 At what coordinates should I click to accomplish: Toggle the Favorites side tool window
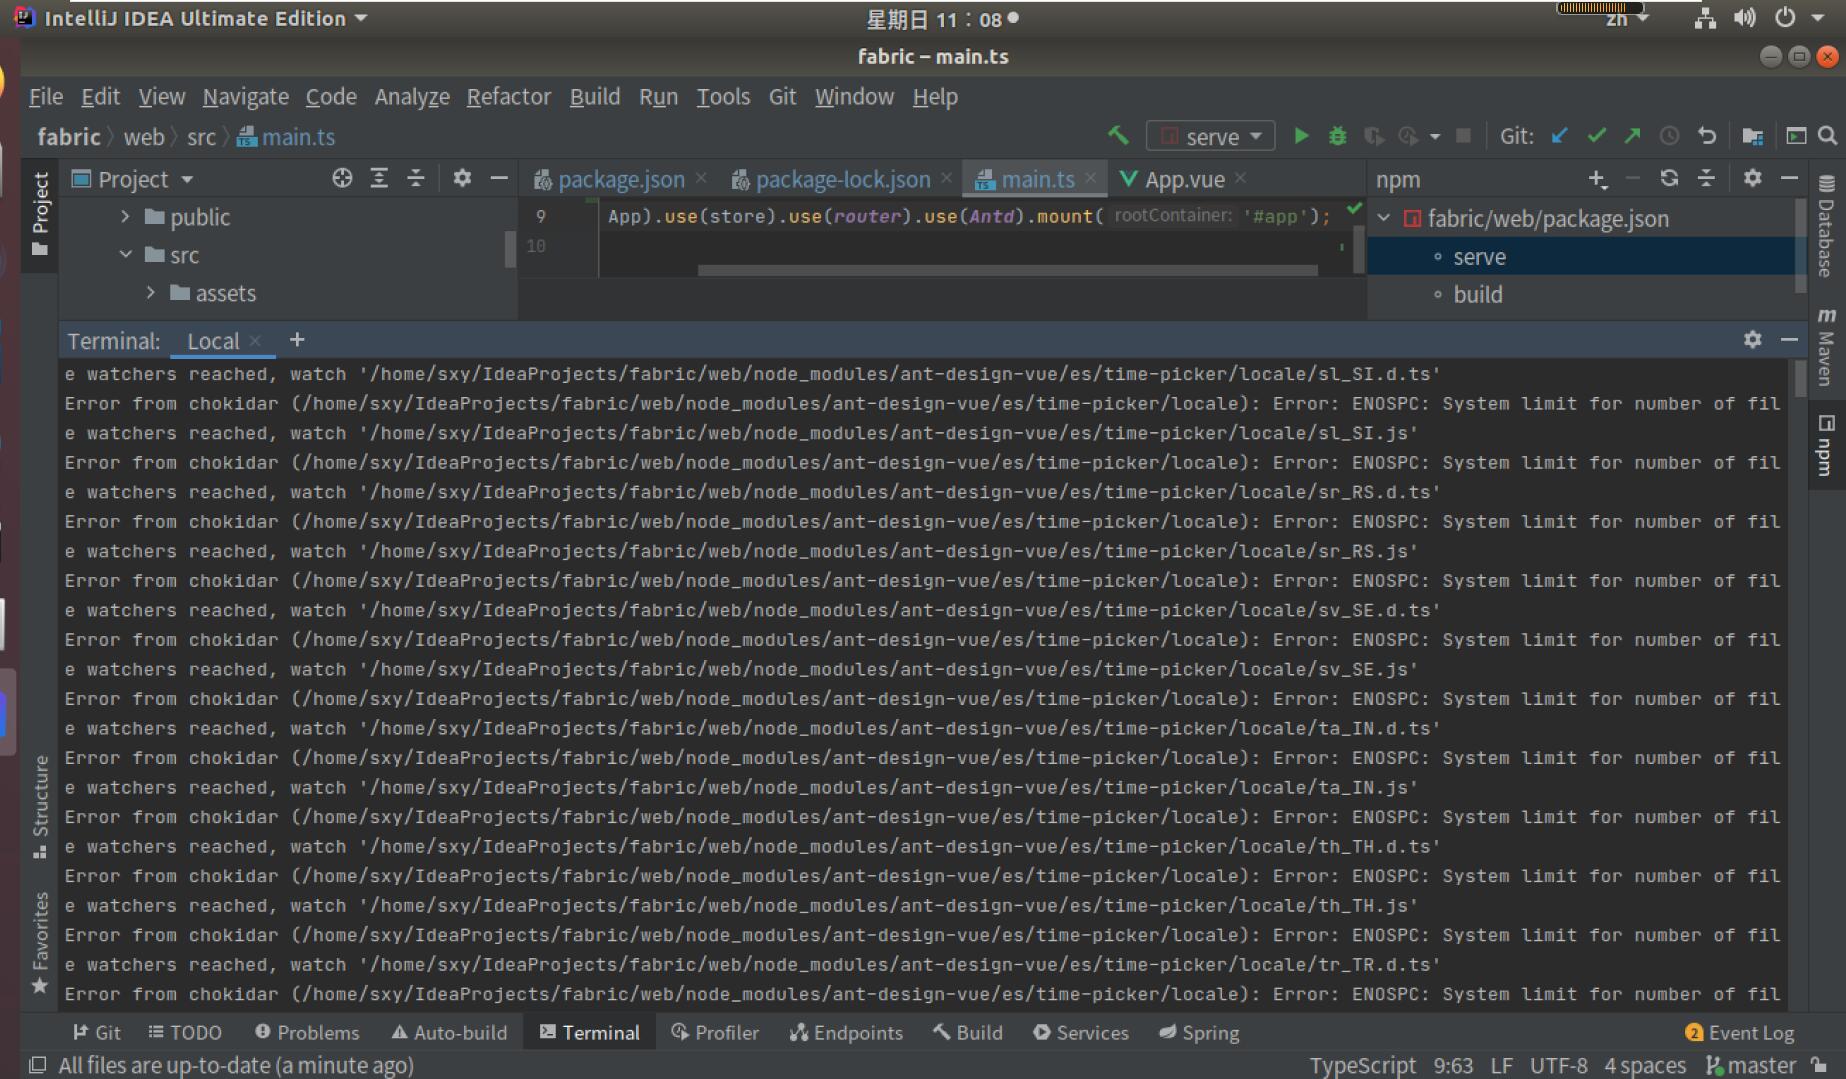pyautogui.click(x=40, y=943)
